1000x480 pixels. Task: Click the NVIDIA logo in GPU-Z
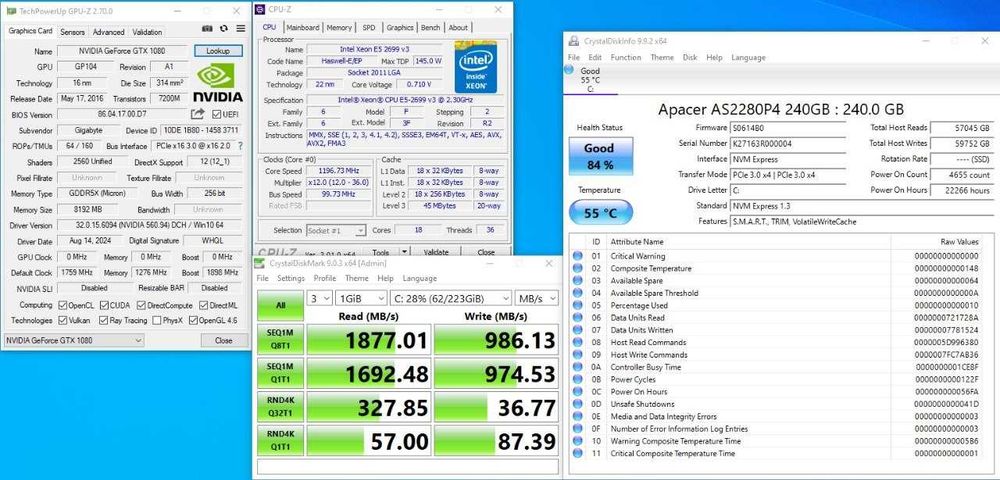coord(218,82)
